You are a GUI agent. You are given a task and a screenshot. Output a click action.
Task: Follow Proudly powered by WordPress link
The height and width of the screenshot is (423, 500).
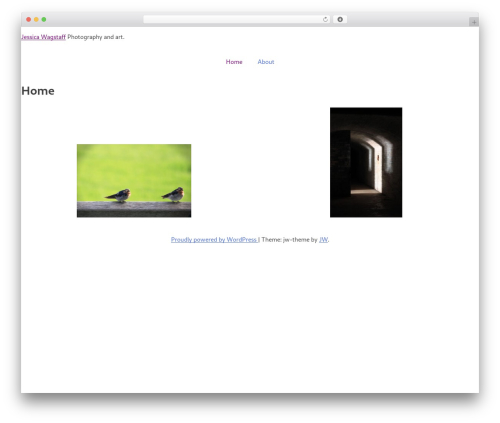214,239
